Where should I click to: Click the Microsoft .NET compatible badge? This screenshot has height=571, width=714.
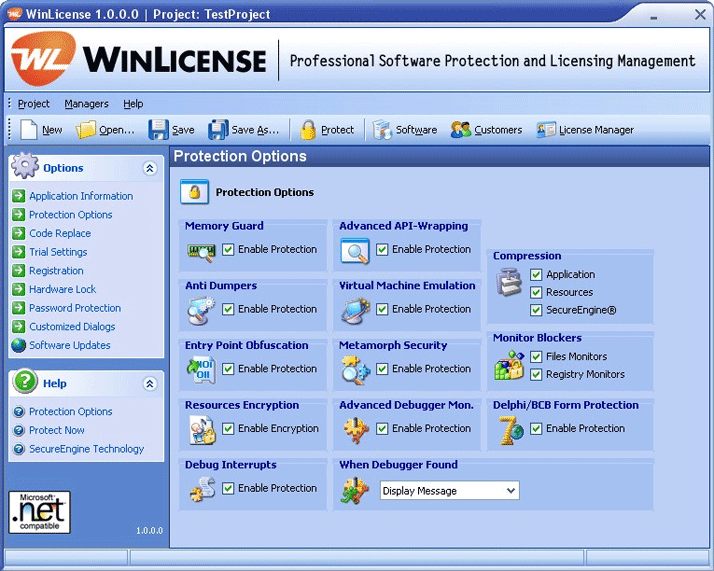(x=40, y=512)
